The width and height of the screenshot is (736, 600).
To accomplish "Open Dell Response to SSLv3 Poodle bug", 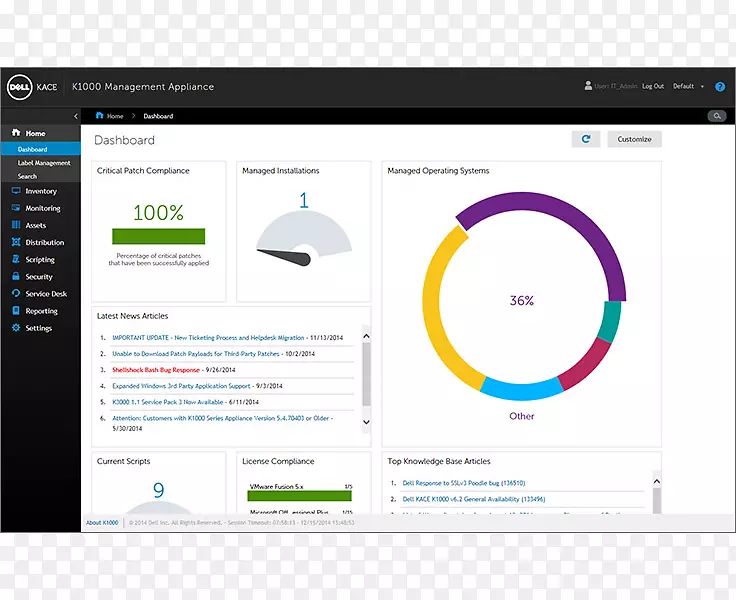I will 464,483.
